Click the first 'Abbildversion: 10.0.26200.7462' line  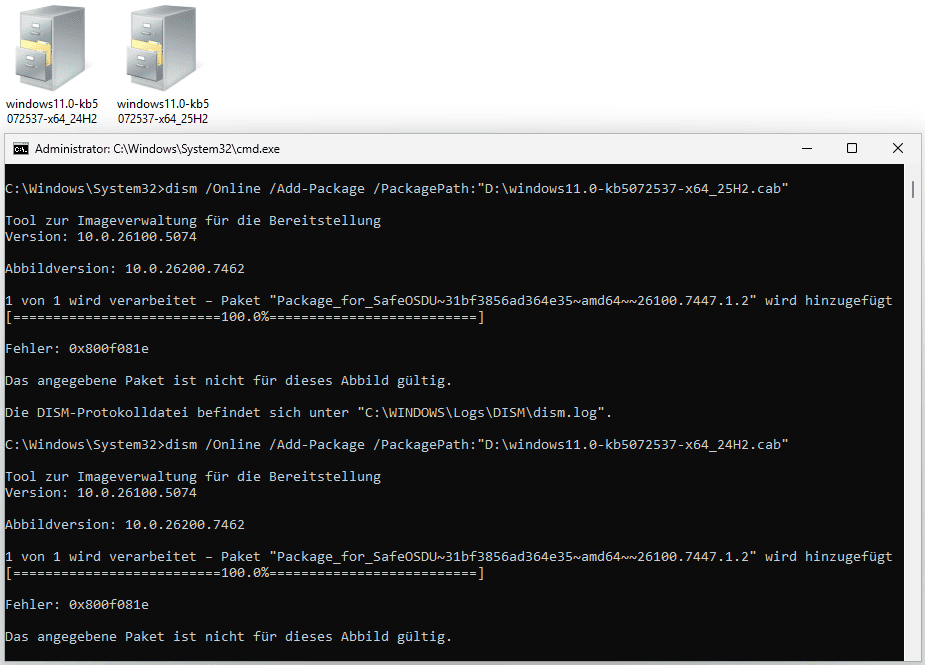tap(124, 268)
